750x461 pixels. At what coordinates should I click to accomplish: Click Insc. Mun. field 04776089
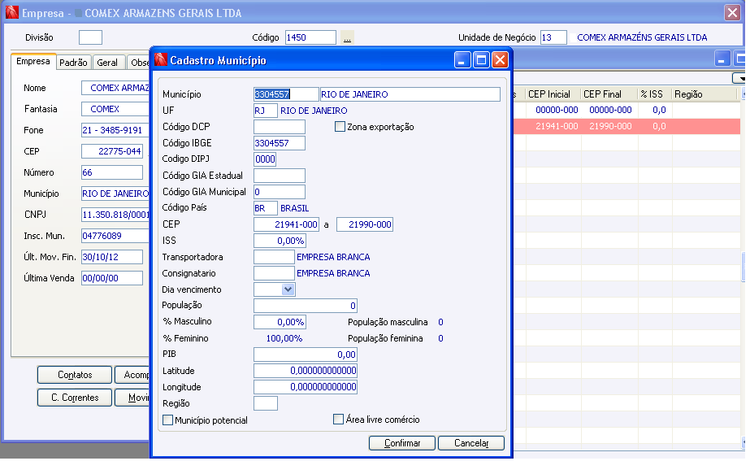click(115, 236)
